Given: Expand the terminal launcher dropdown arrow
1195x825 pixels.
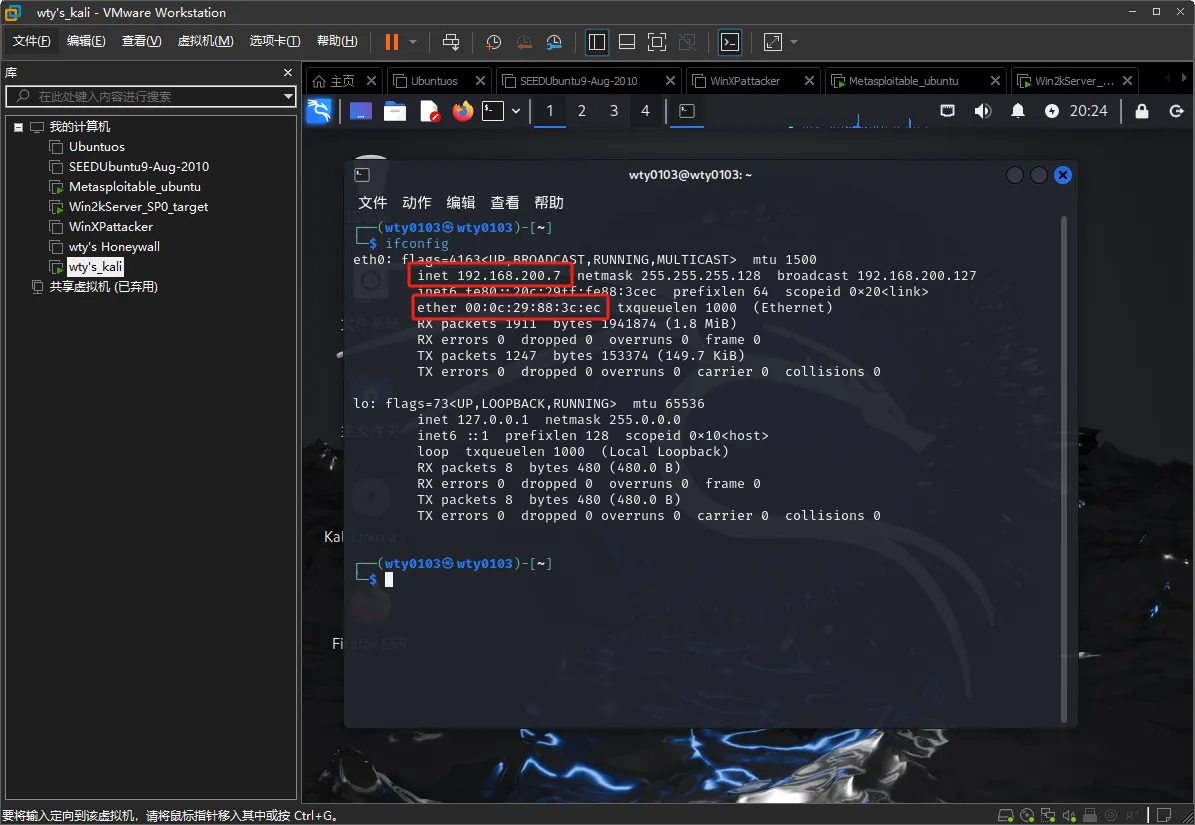Looking at the screenshot, I should pos(516,111).
